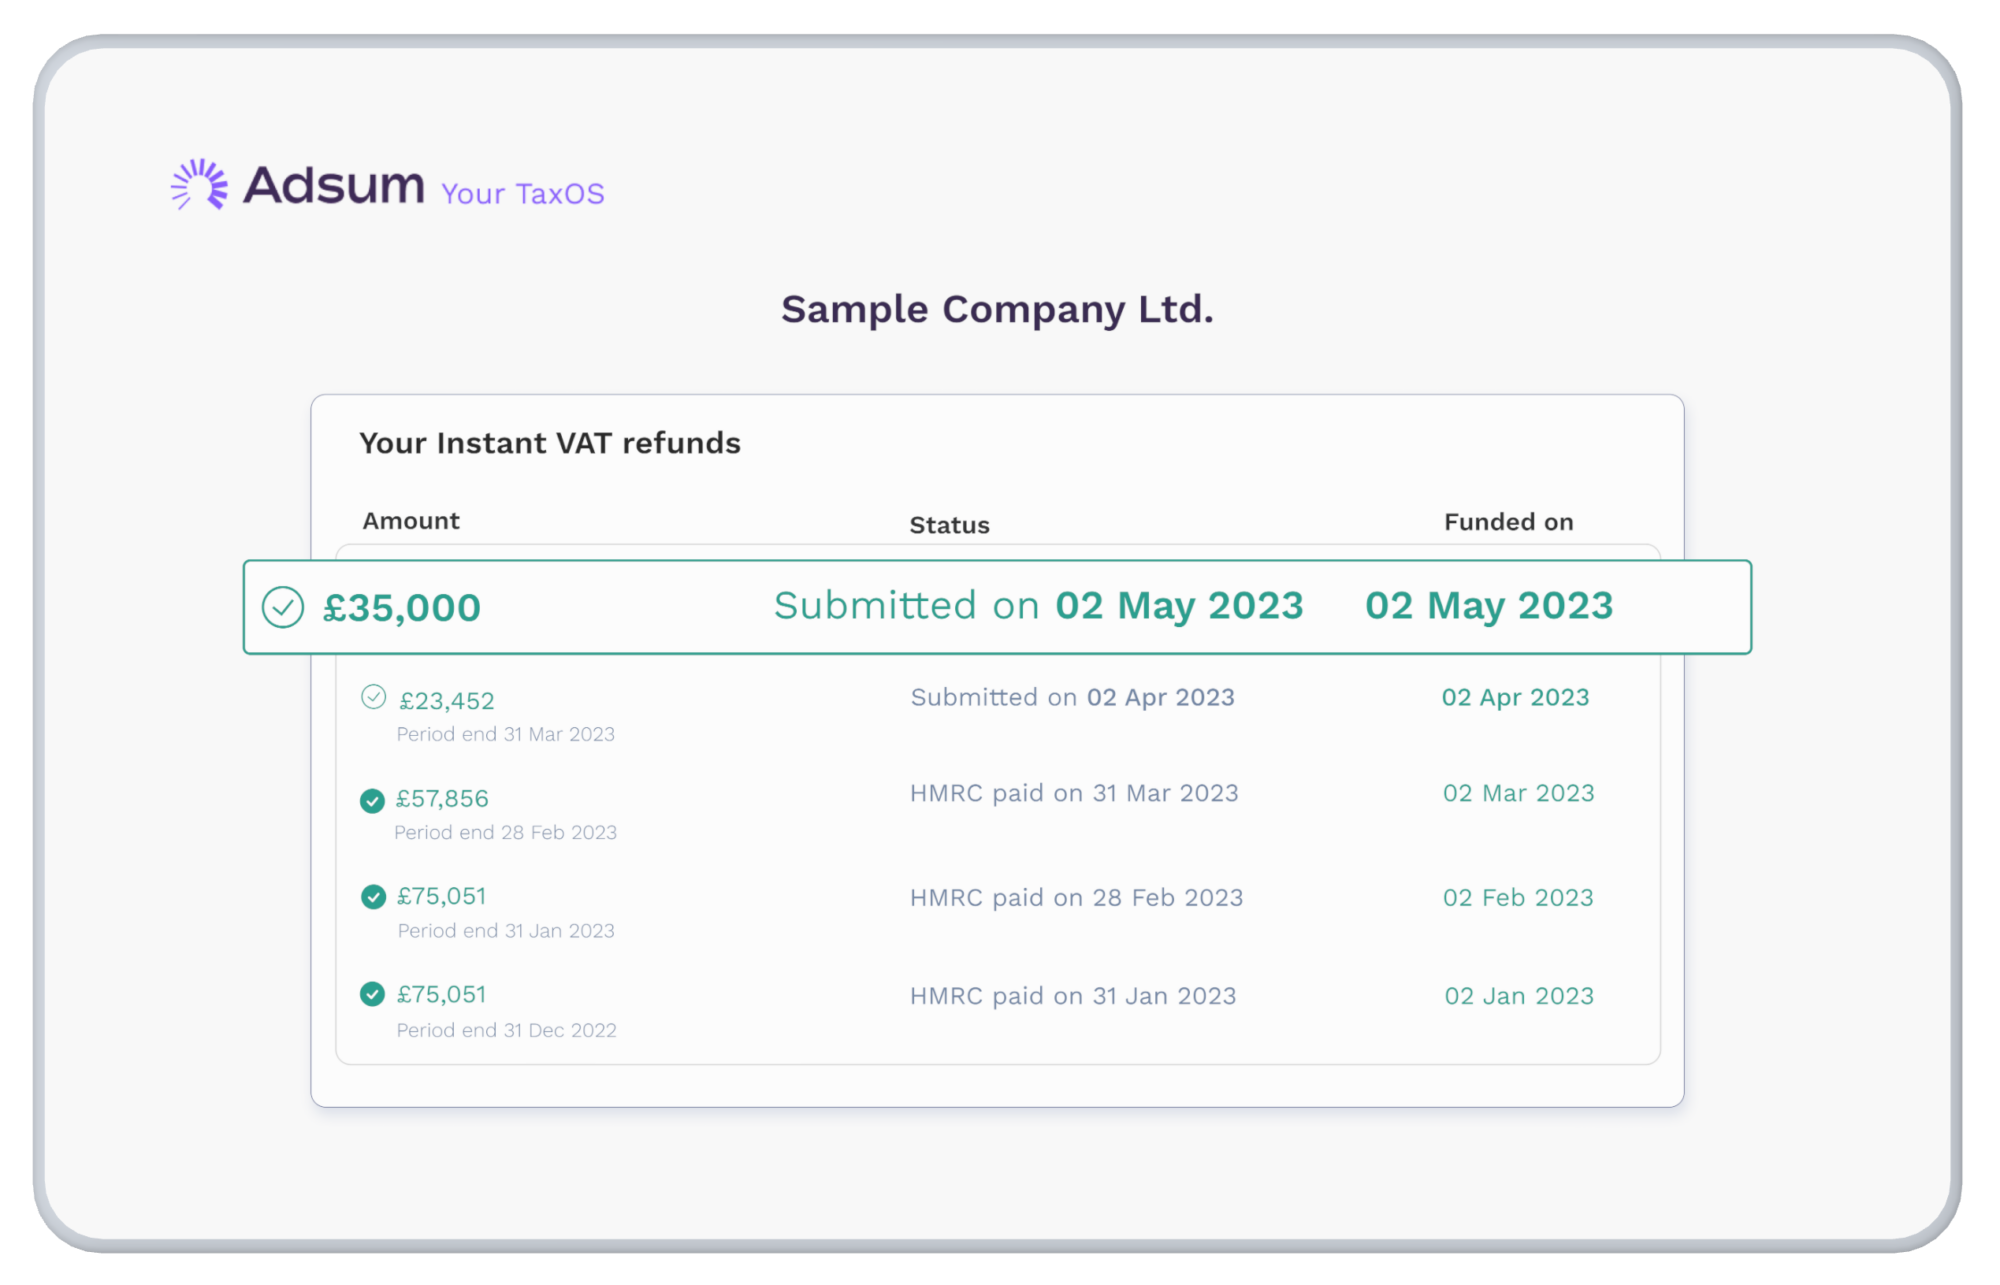The image size is (2000, 1285).
Task: Open the £23,452 refund amount
Action: 447,701
